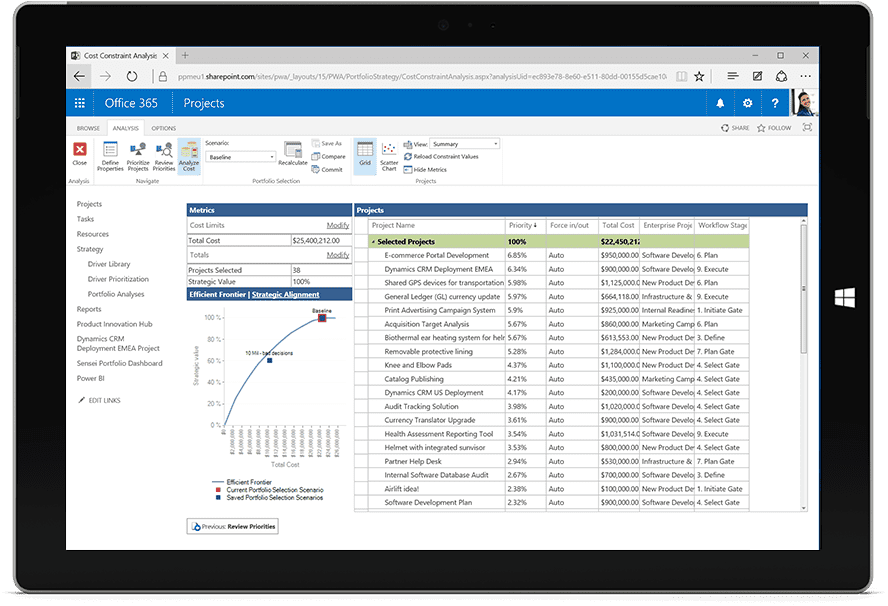Click the Review Priorities ribbon icon
The image size is (888, 606).
coord(163,156)
